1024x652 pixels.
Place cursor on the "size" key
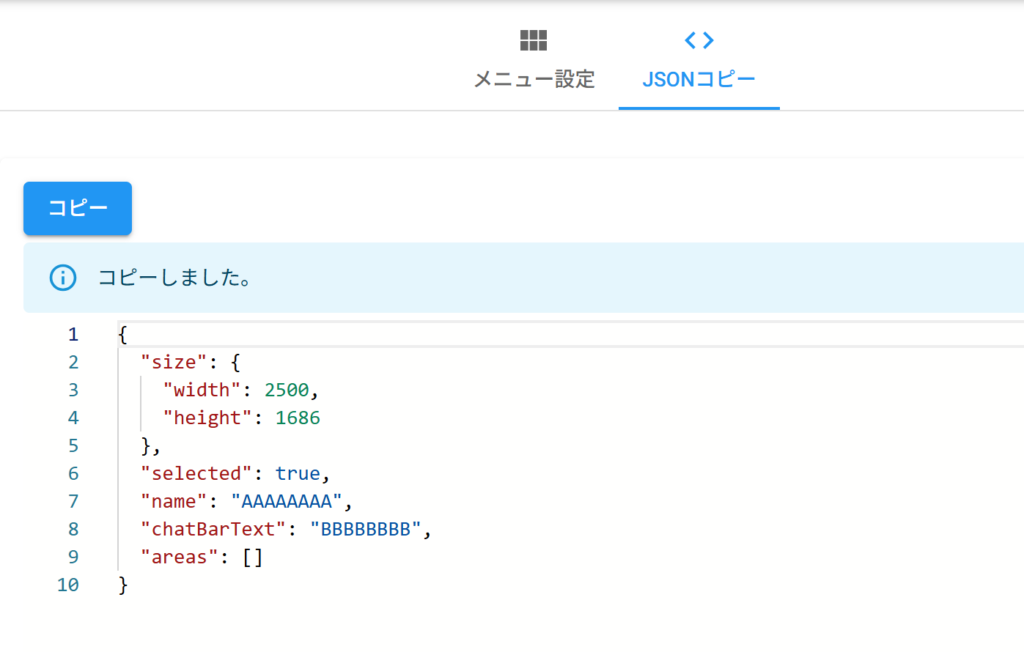pos(174,362)
